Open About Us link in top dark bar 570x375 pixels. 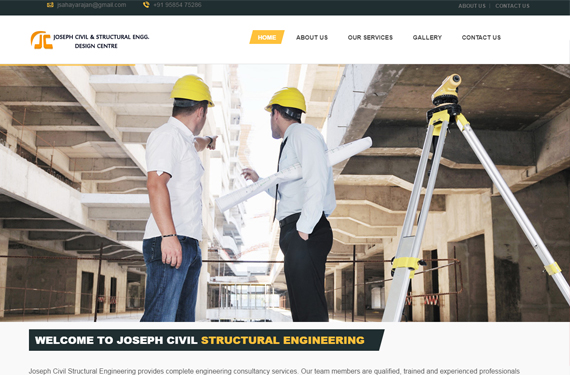[x=472, y=6]
